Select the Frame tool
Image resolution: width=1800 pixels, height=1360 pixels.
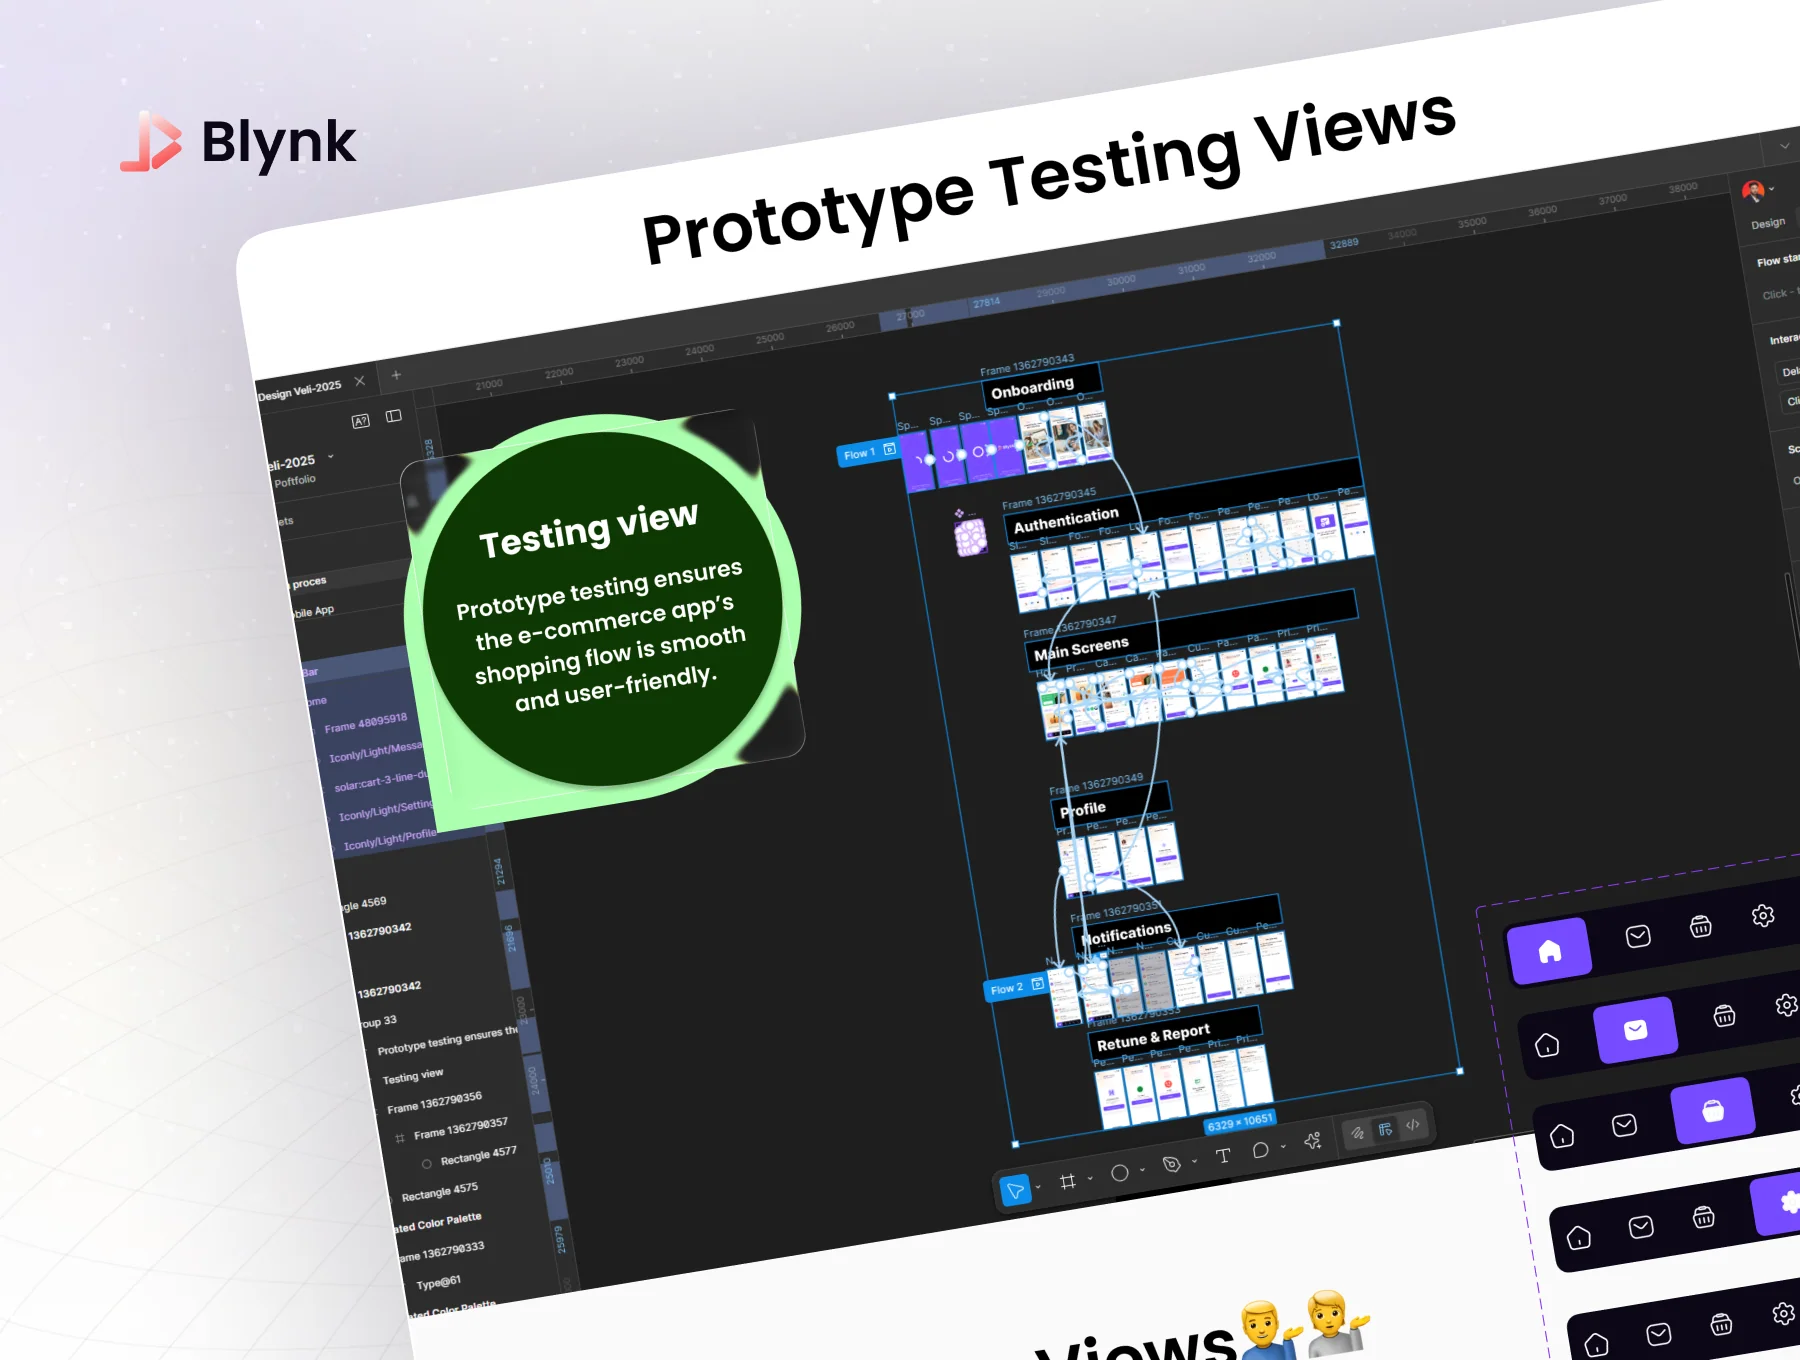coord(1068,1181)
